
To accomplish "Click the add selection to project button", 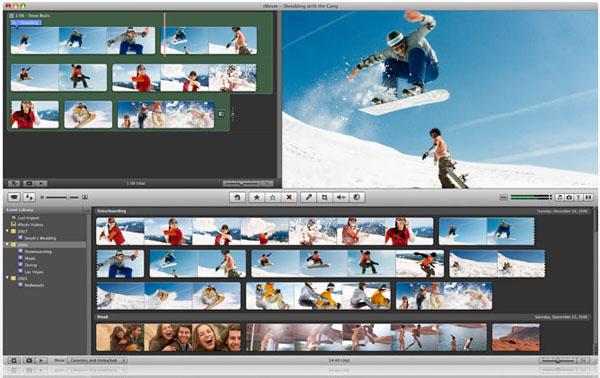I will [237, 197].
